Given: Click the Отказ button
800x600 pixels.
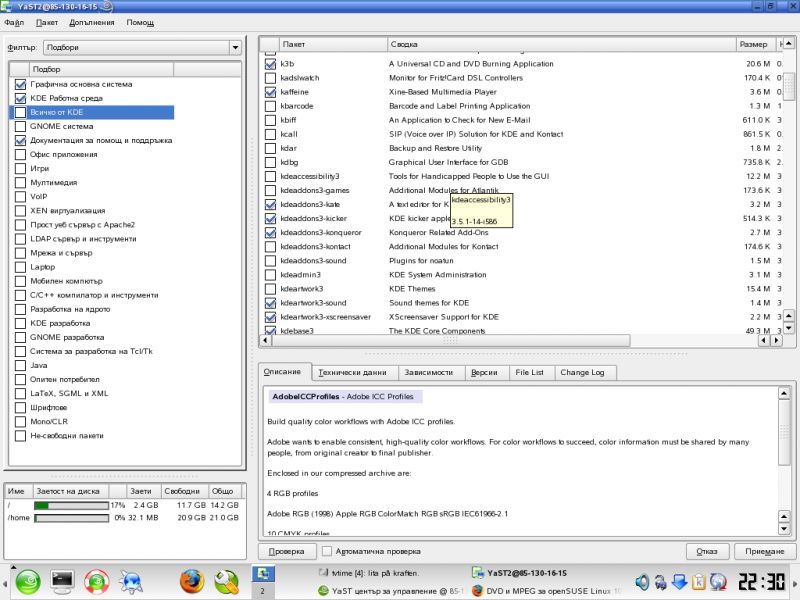Looking at the screenshot, I should [707, 551].
